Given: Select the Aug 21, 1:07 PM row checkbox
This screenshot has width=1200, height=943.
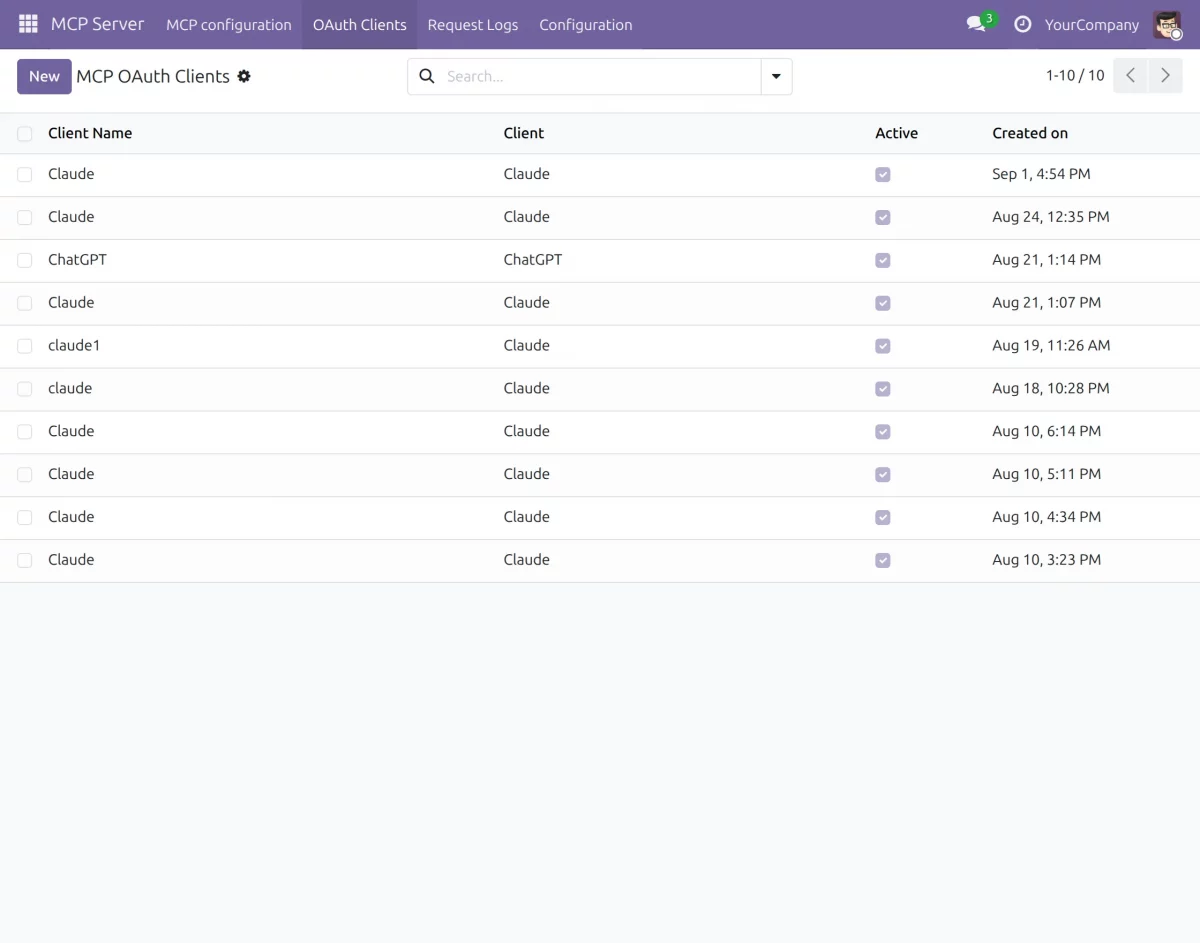Looking at the screenshot, I should pyautogui.click(x=25, y=303).
